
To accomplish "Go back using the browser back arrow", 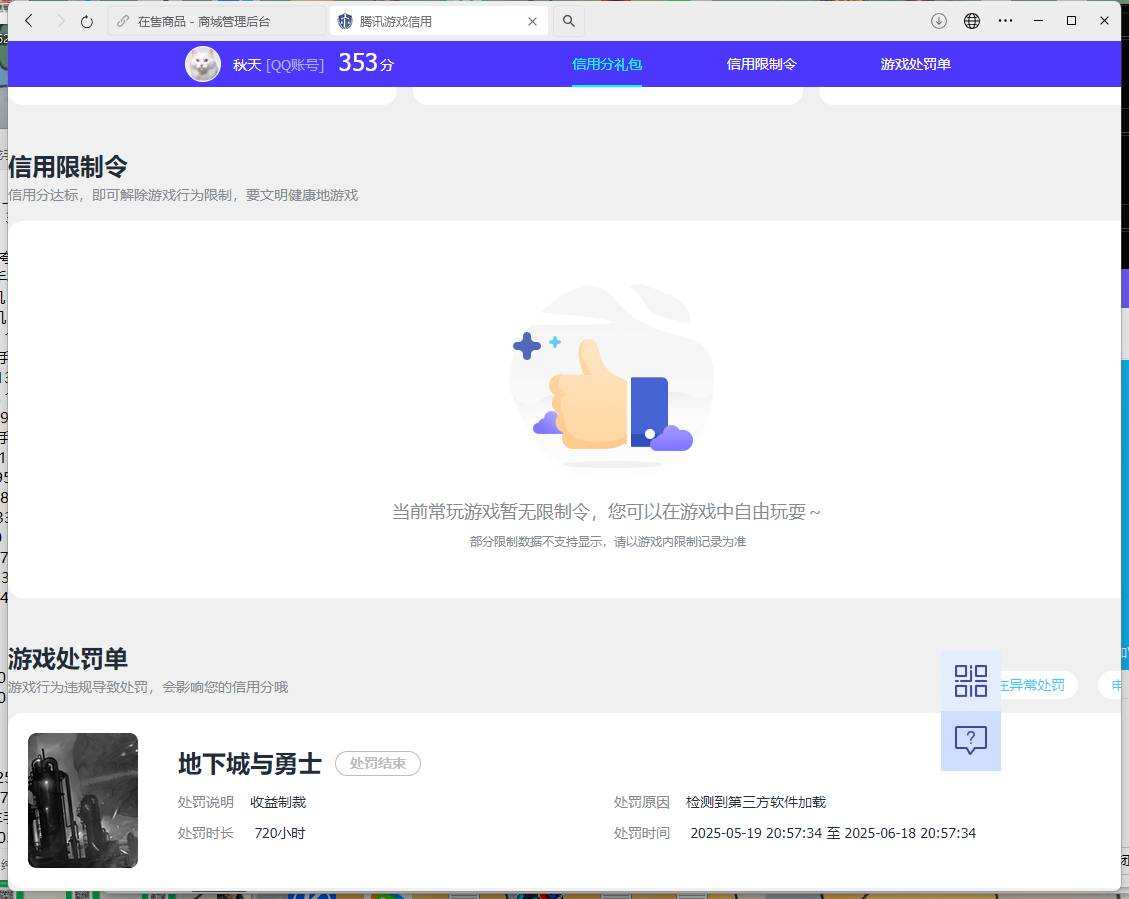I will pyautogui.click(x=29, y=21).
